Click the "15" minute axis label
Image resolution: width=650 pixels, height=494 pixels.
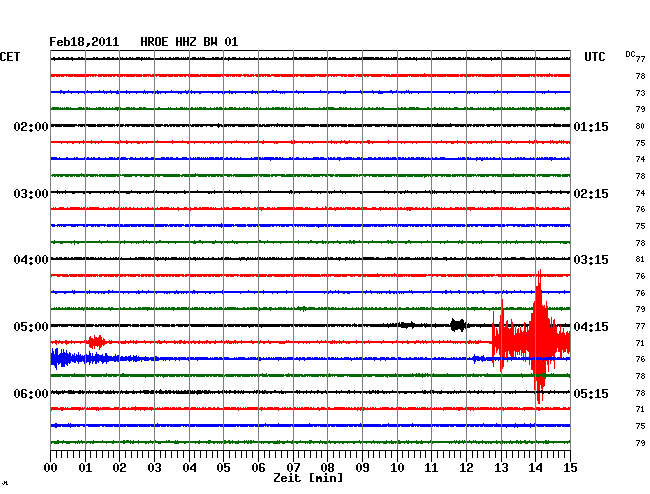pyautogui.click(x=570, y=467)
